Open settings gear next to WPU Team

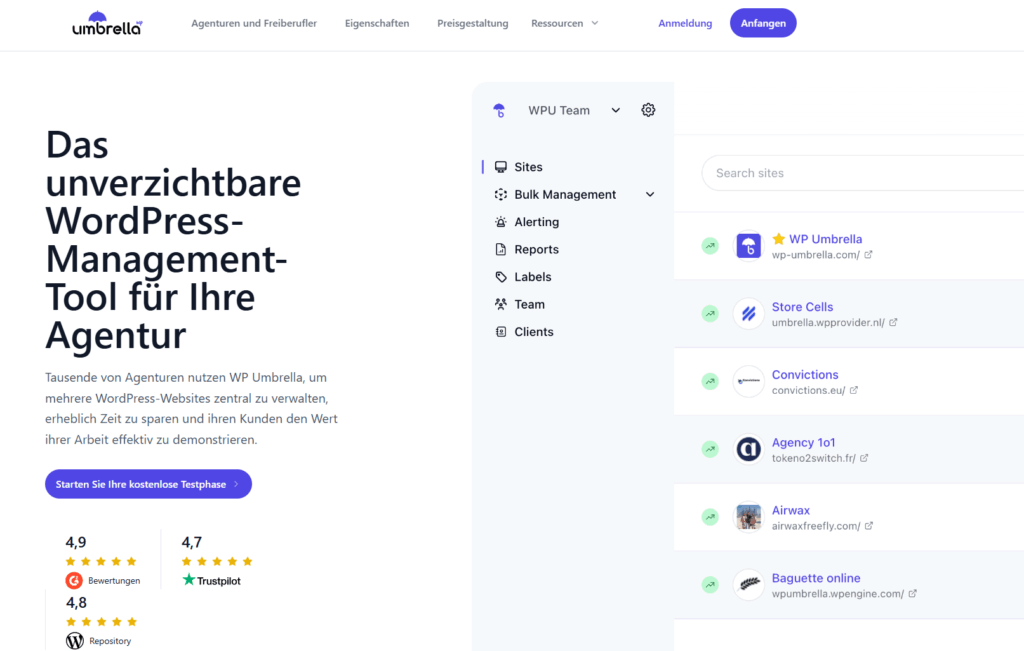click(x=648, y=110)
